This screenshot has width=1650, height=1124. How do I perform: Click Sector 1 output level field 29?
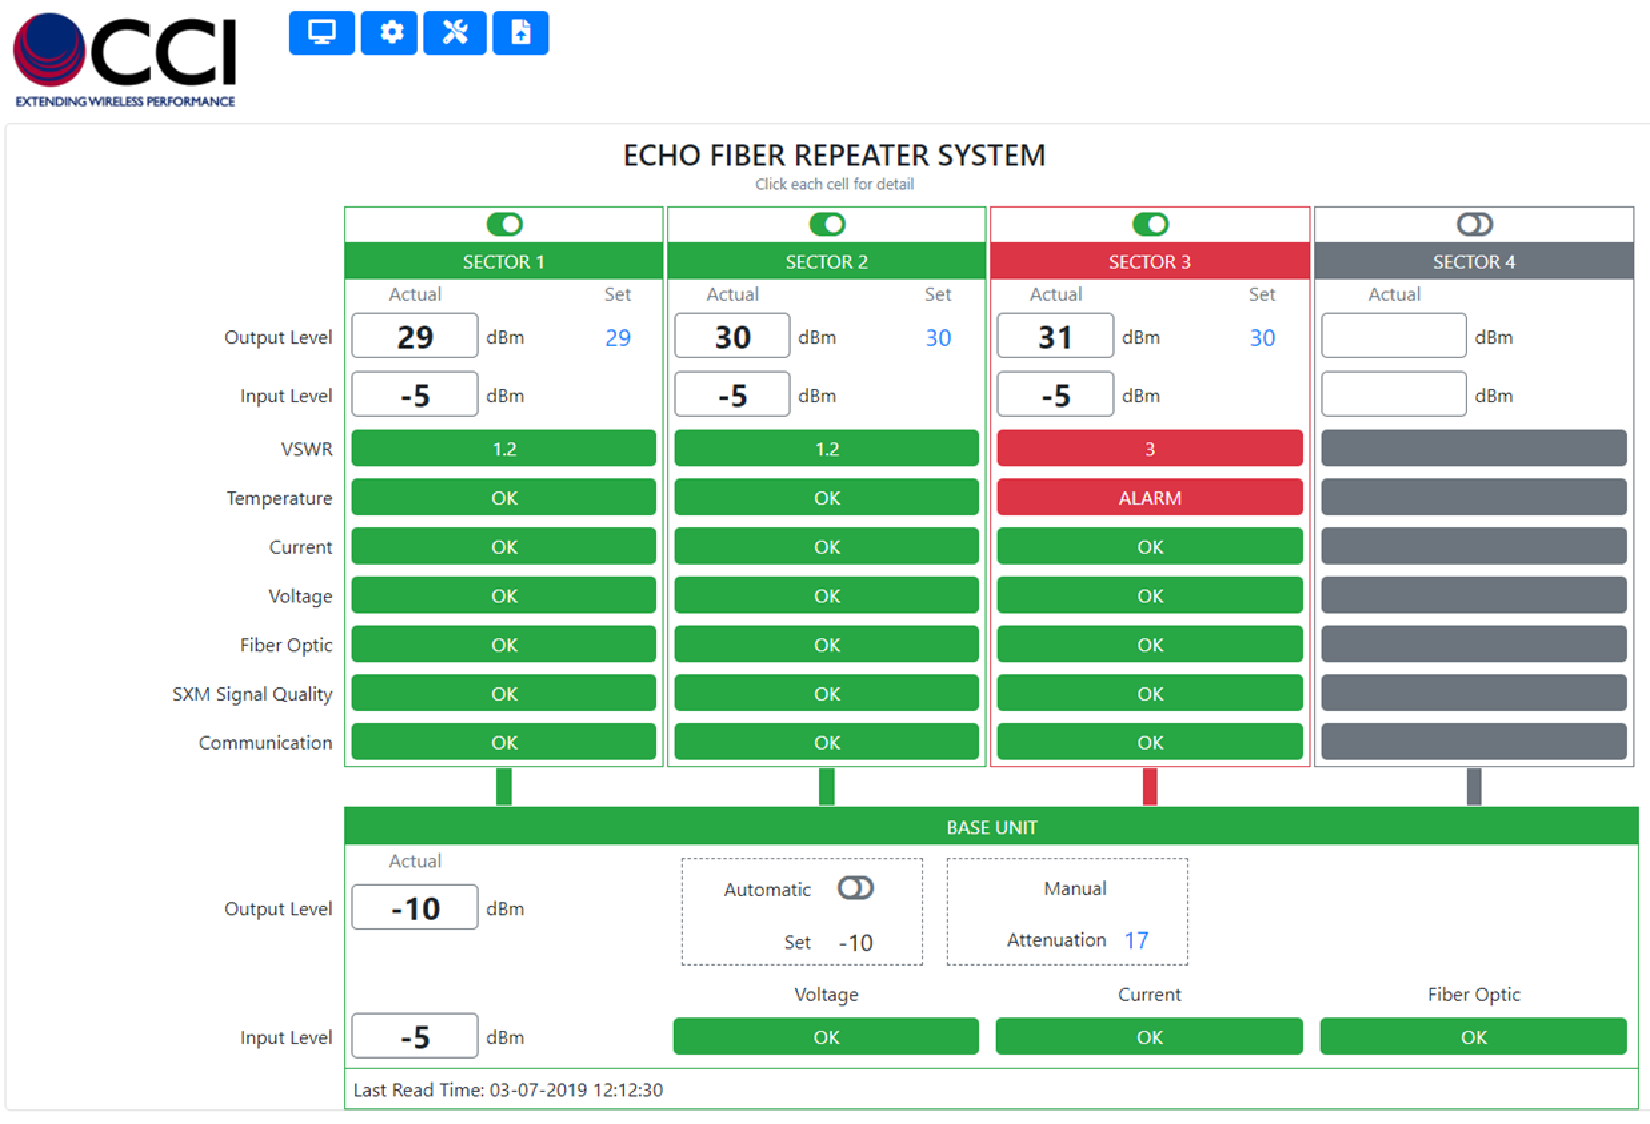pyautogui.click(x=415, y=336)
